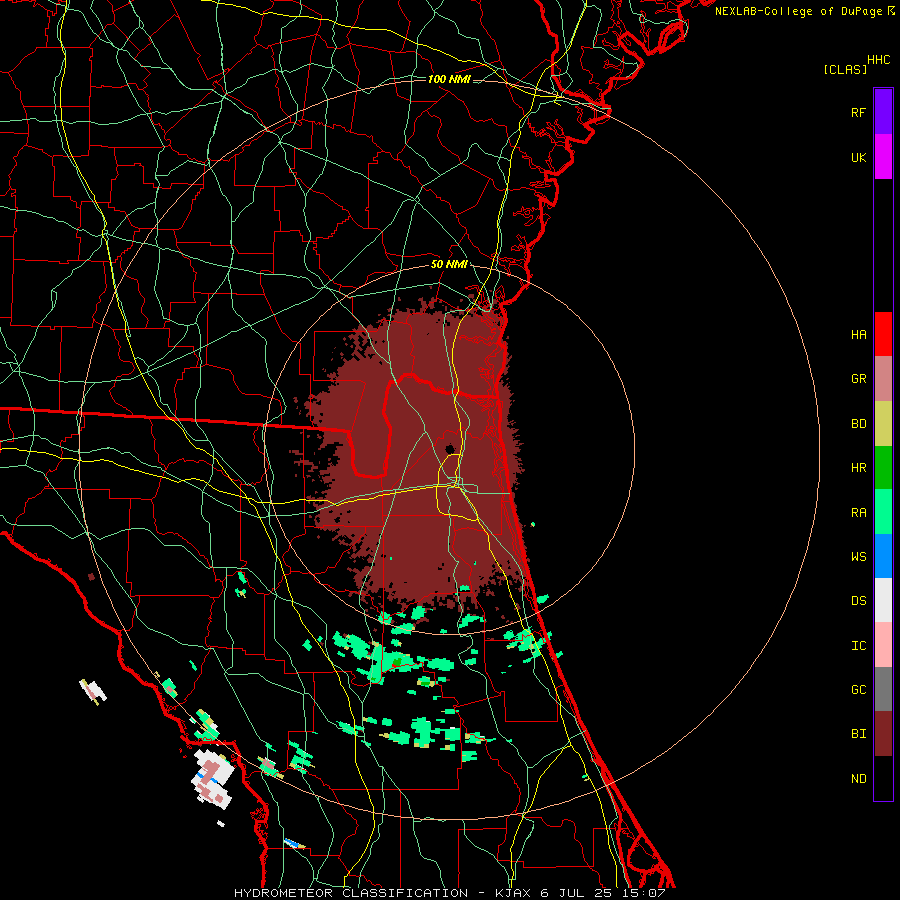Click the WS blue legend swatch

[x=883, y=556]
